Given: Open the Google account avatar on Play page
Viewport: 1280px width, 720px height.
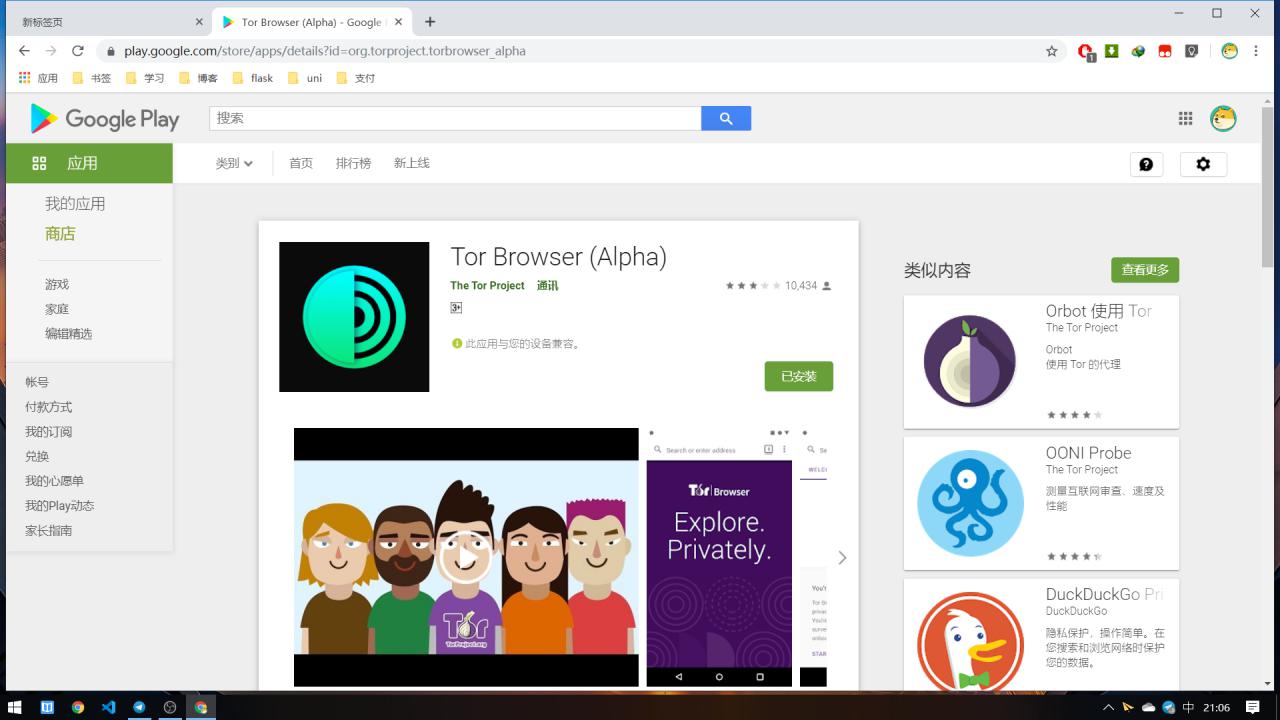Looking at the screenshot, I should [x=1223, y=118].
